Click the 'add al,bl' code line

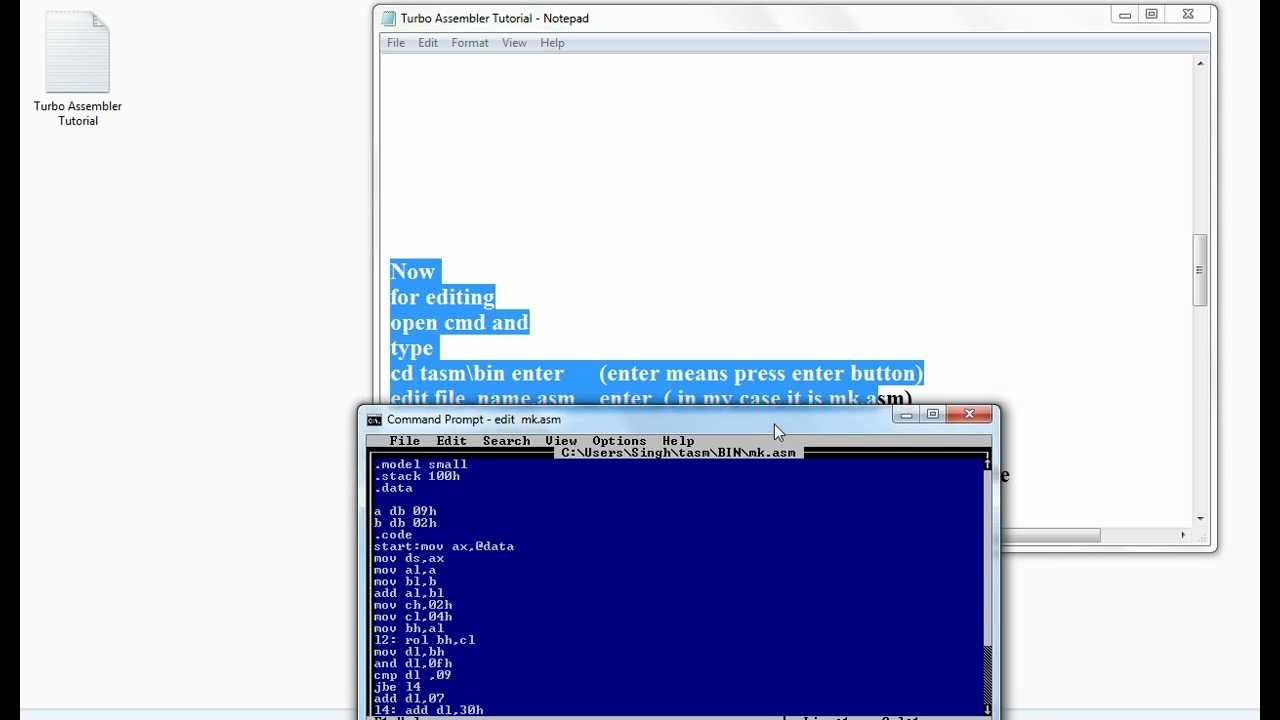point(409,593)
